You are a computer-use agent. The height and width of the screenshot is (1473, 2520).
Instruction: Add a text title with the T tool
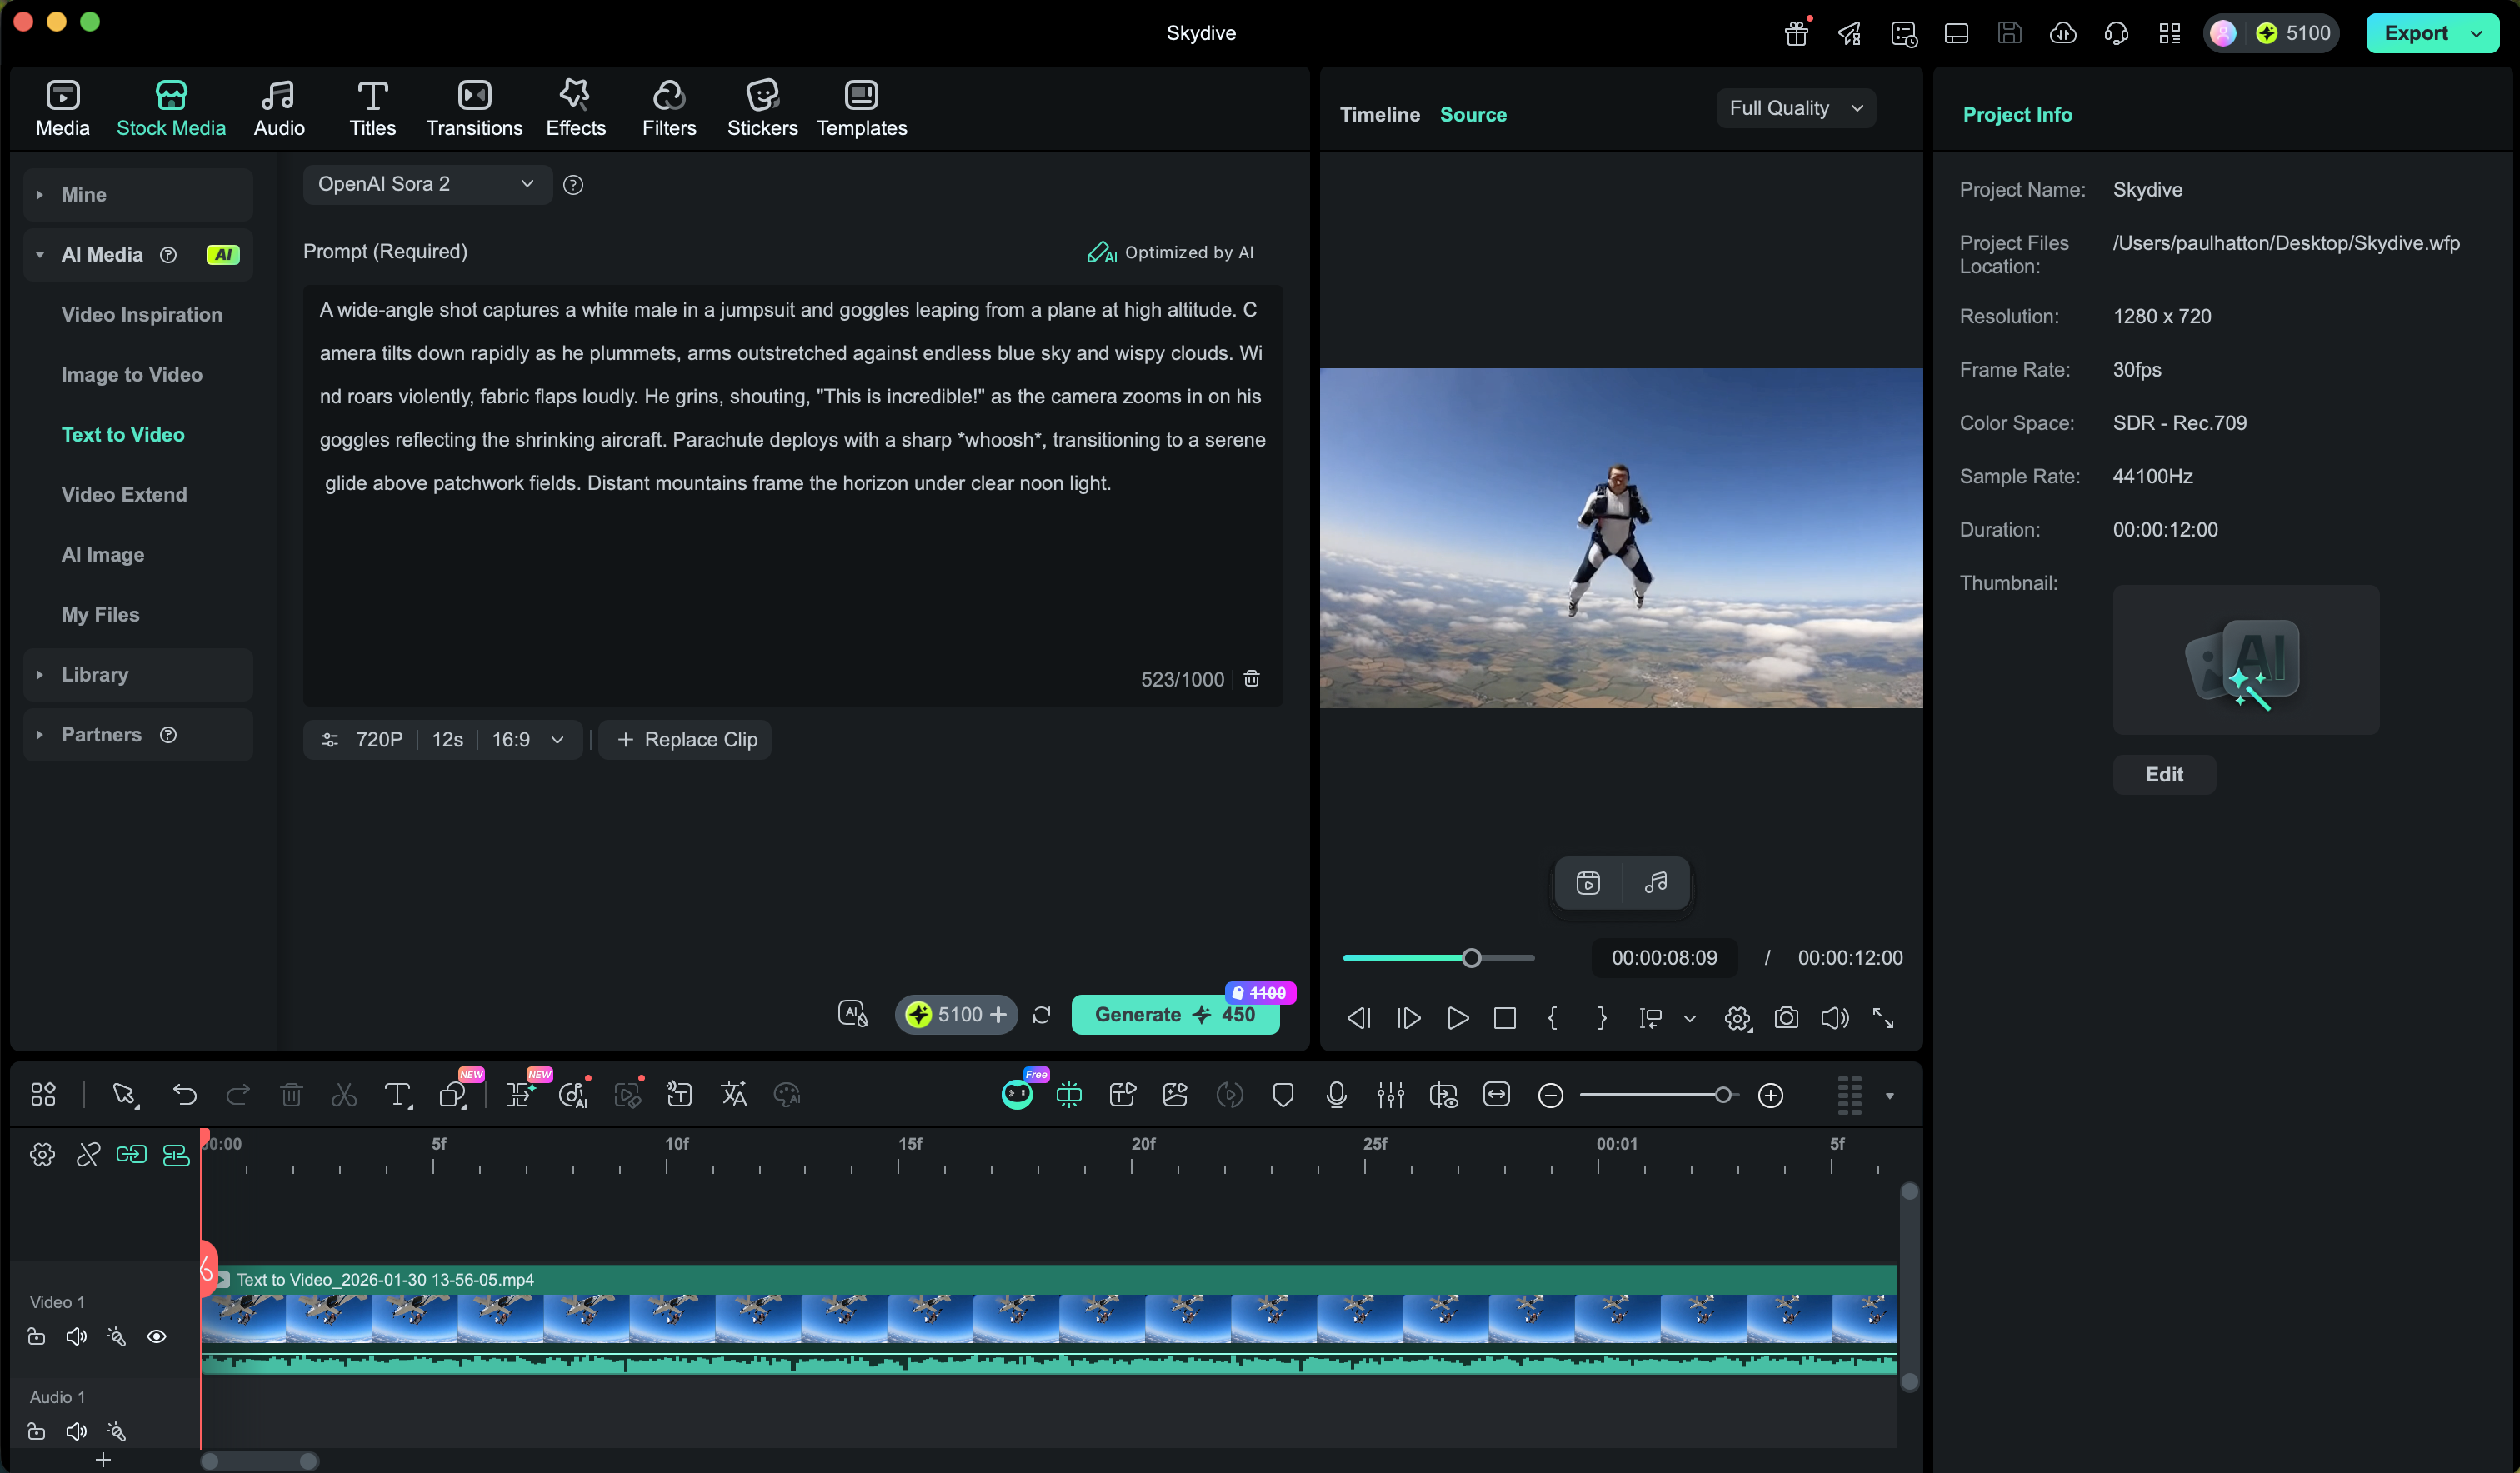pyautogui.click(x=397, y=1095)
